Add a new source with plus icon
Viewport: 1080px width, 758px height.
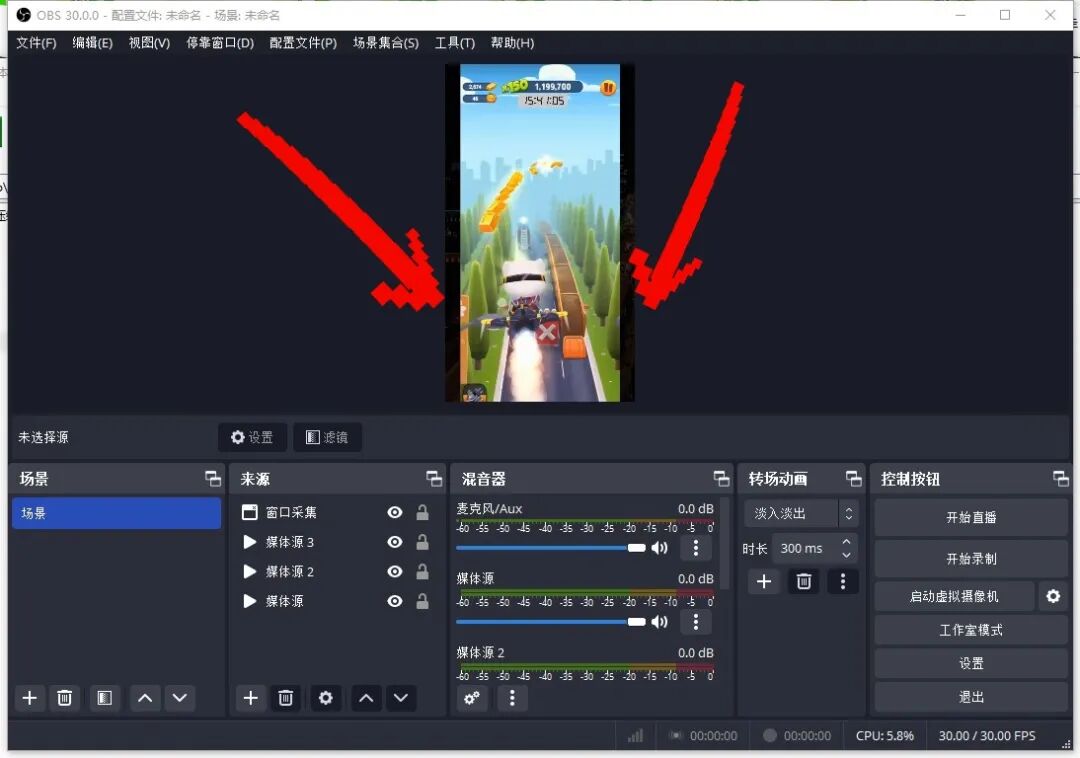(x=251, y=698)
